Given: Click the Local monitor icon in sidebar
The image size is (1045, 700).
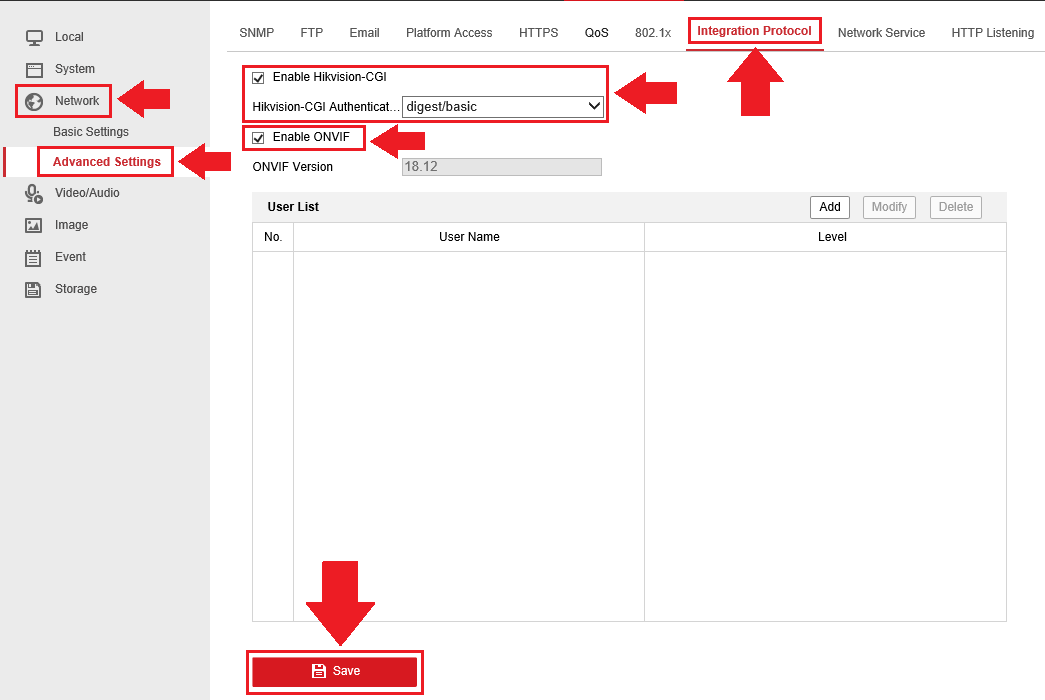Looking at the screenshot, I should click(34, 37).
